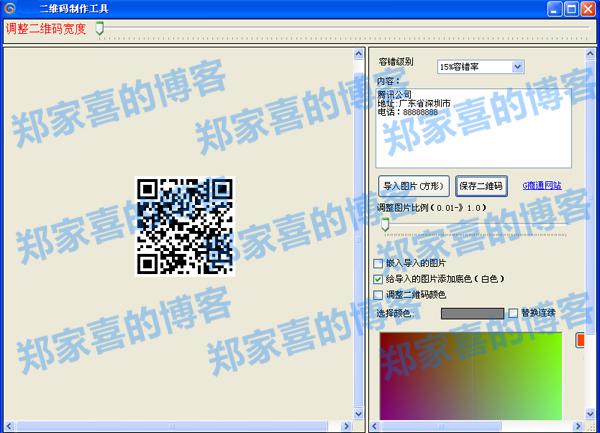The height and width of the screenshot is (433, 600).
Task: Click the 地址:广东省深圳市 text line
Action: [x=414, y=103]
